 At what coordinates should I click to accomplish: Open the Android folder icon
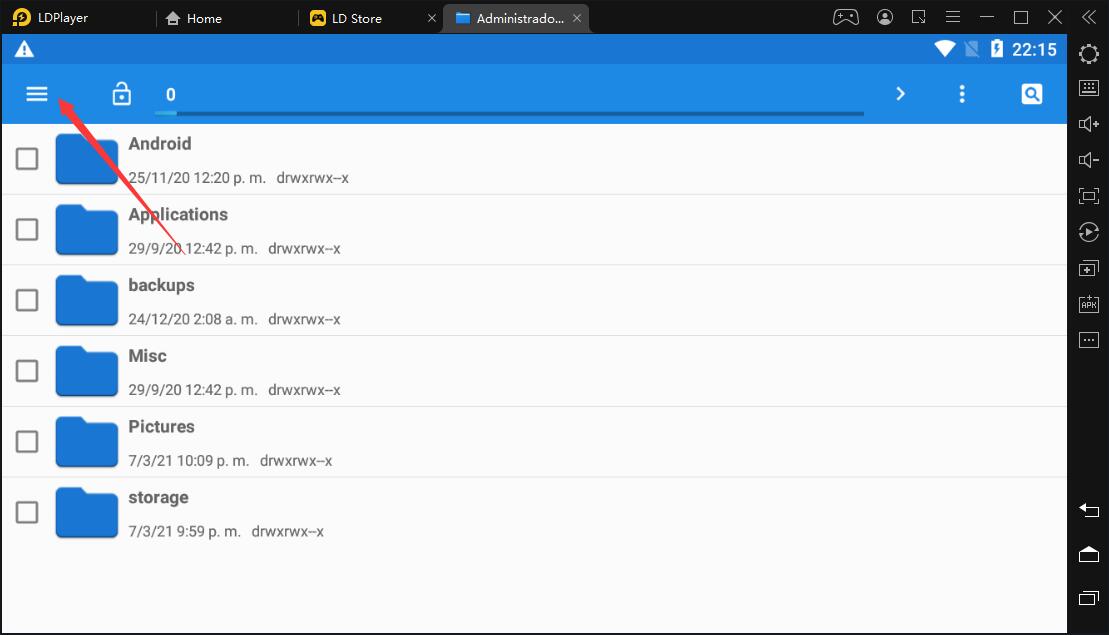pyautogui.click(x=86, y=159)
